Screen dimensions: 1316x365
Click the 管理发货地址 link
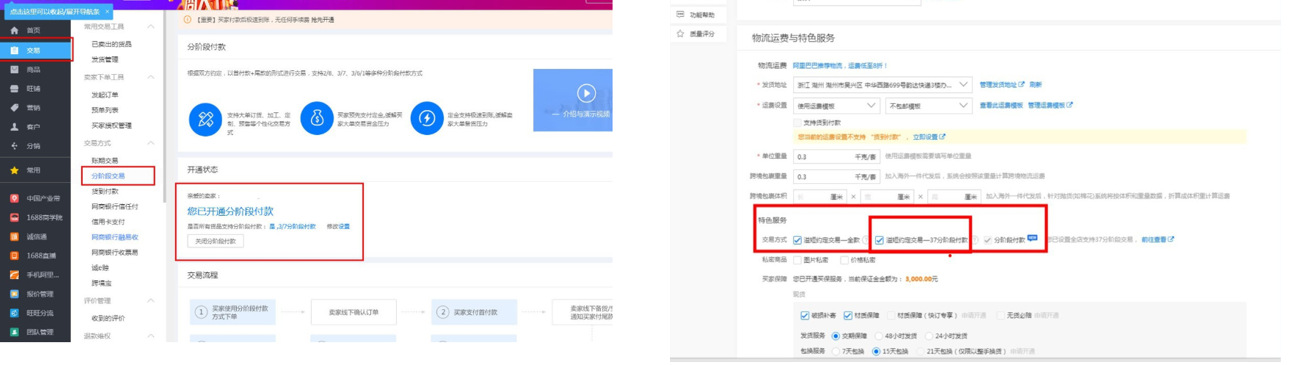tap(1002, 85)
